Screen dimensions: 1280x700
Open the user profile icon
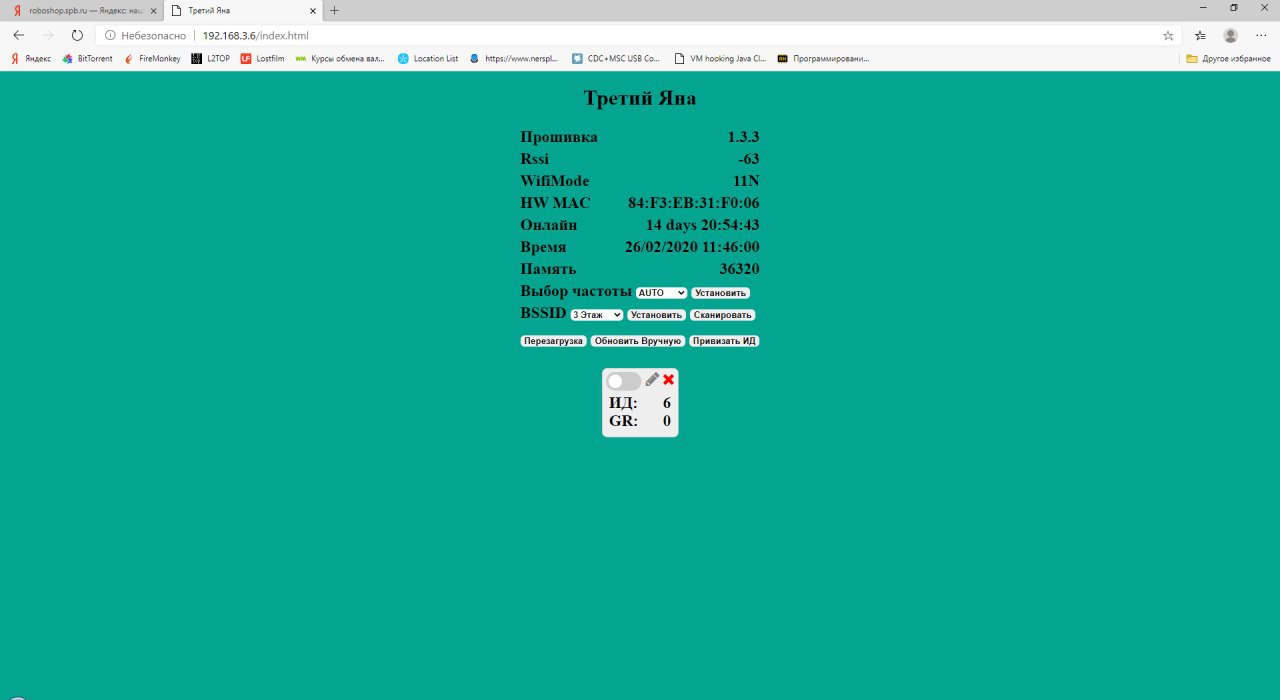tap(1230, 35)
